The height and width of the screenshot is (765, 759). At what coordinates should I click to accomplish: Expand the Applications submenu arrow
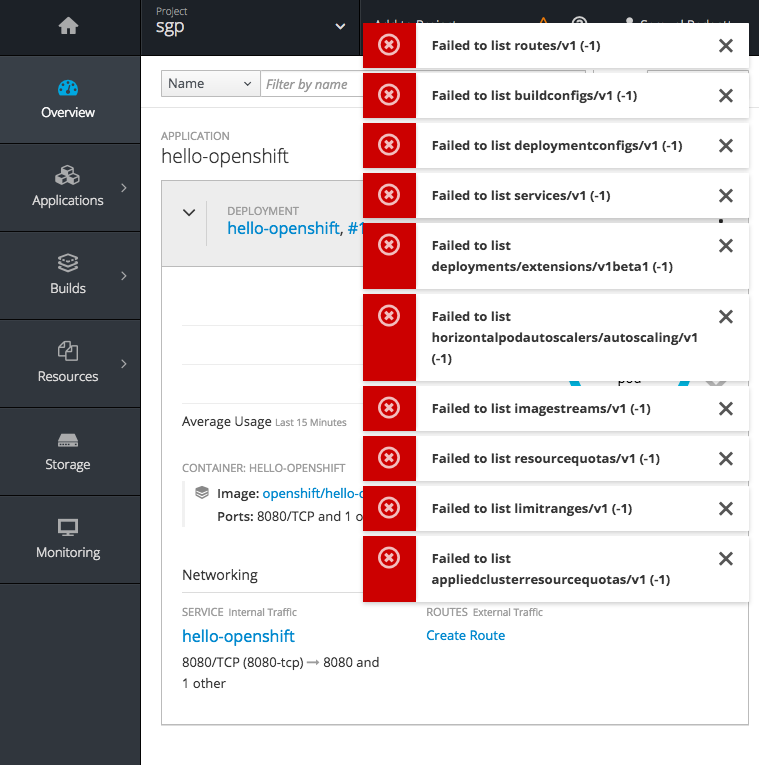click(124, 188)
